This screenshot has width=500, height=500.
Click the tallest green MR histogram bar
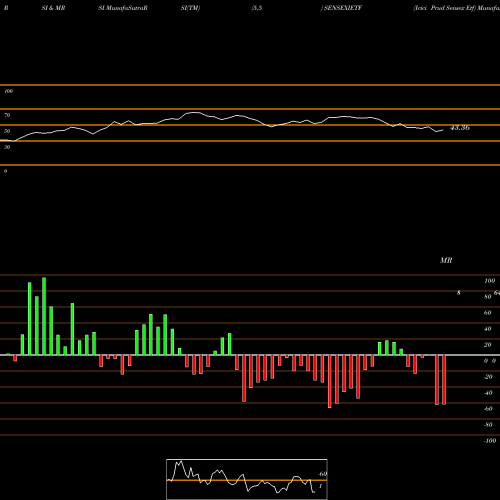click(x=44, y=316)
